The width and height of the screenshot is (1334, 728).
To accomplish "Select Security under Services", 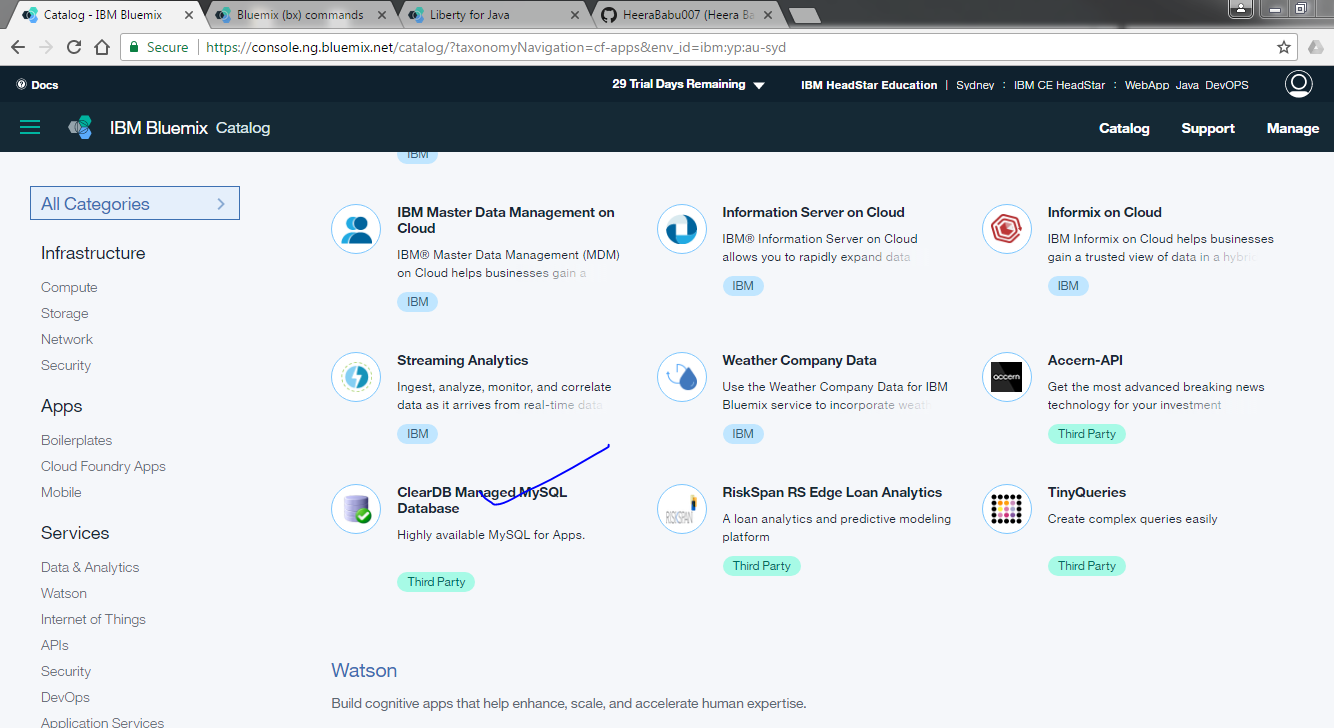I will click(x=66, y=671).
